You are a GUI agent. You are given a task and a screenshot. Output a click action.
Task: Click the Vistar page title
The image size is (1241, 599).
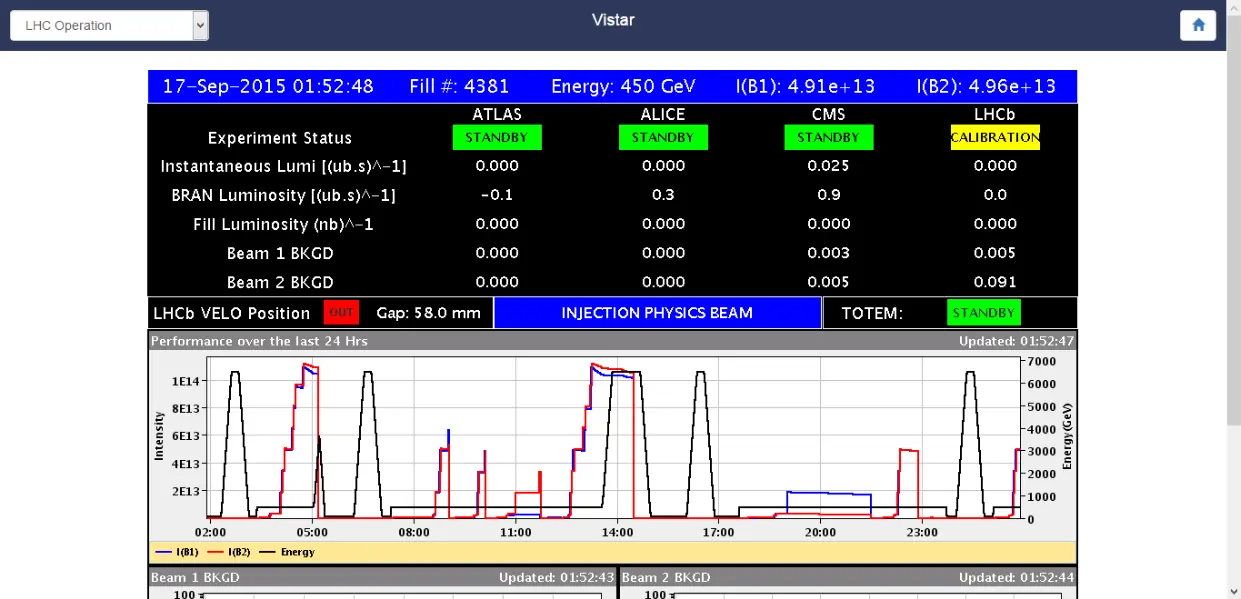point(613,20)
